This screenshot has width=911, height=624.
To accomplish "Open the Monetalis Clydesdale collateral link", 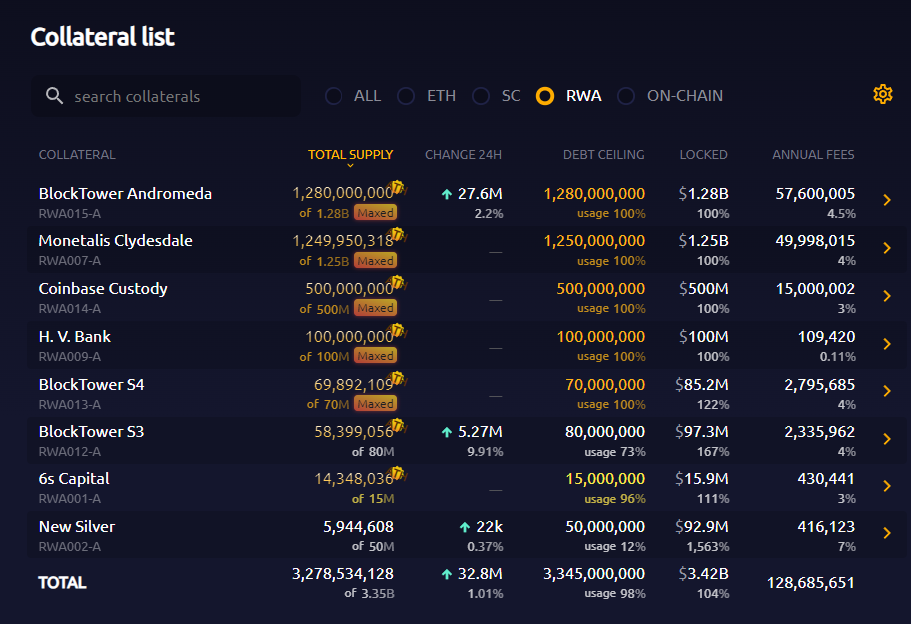I will click(x=115, y=241).
